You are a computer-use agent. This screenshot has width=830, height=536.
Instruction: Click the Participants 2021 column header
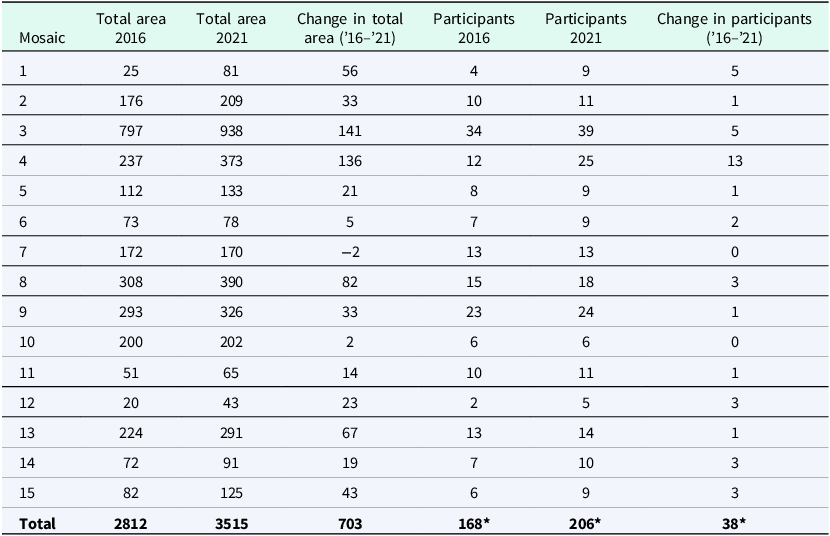585,28
